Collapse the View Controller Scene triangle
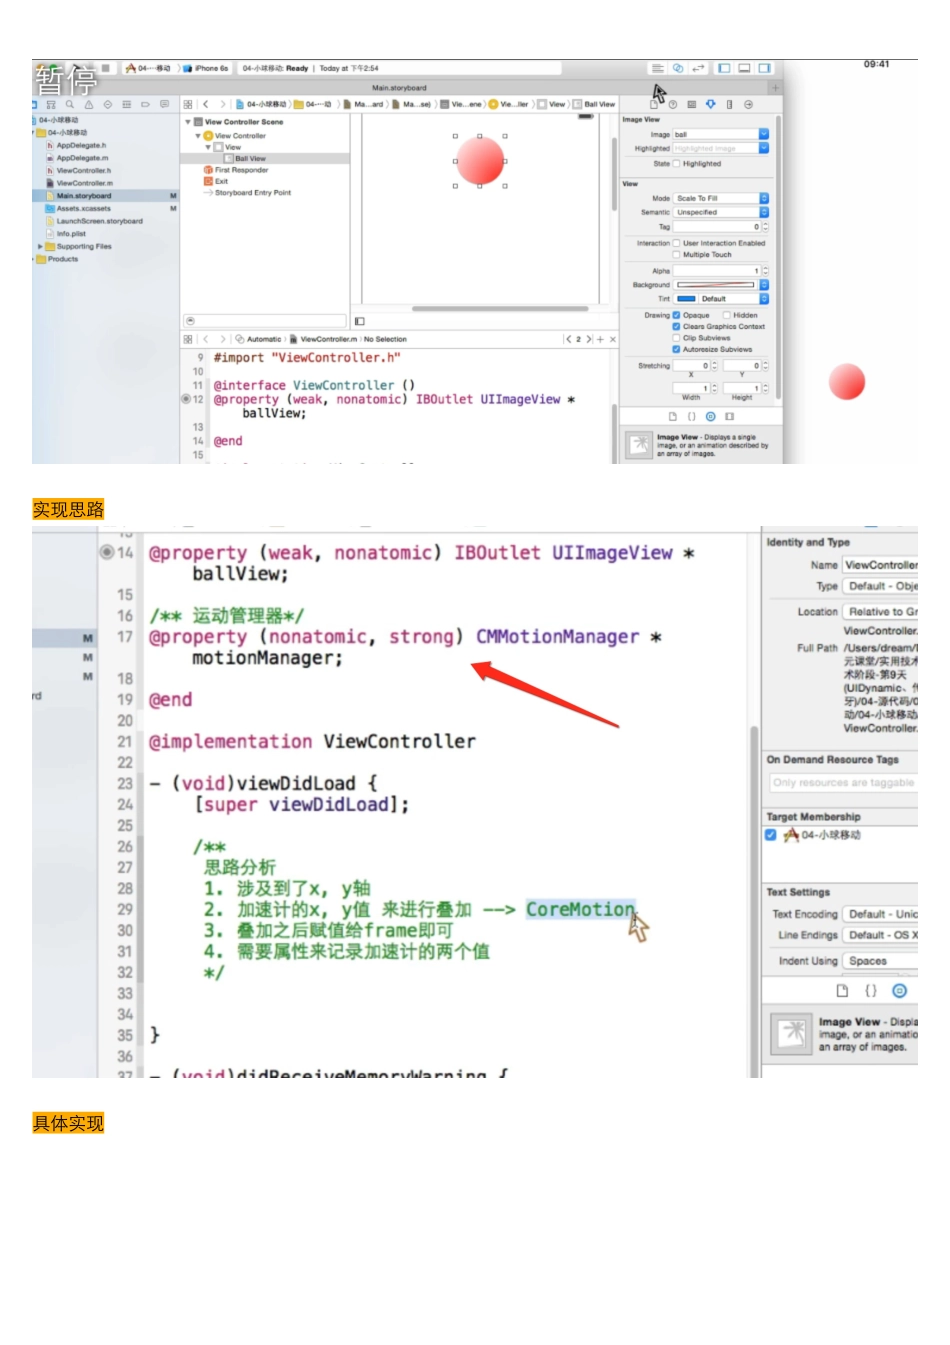950x1345 pixels. pos(187,122)
